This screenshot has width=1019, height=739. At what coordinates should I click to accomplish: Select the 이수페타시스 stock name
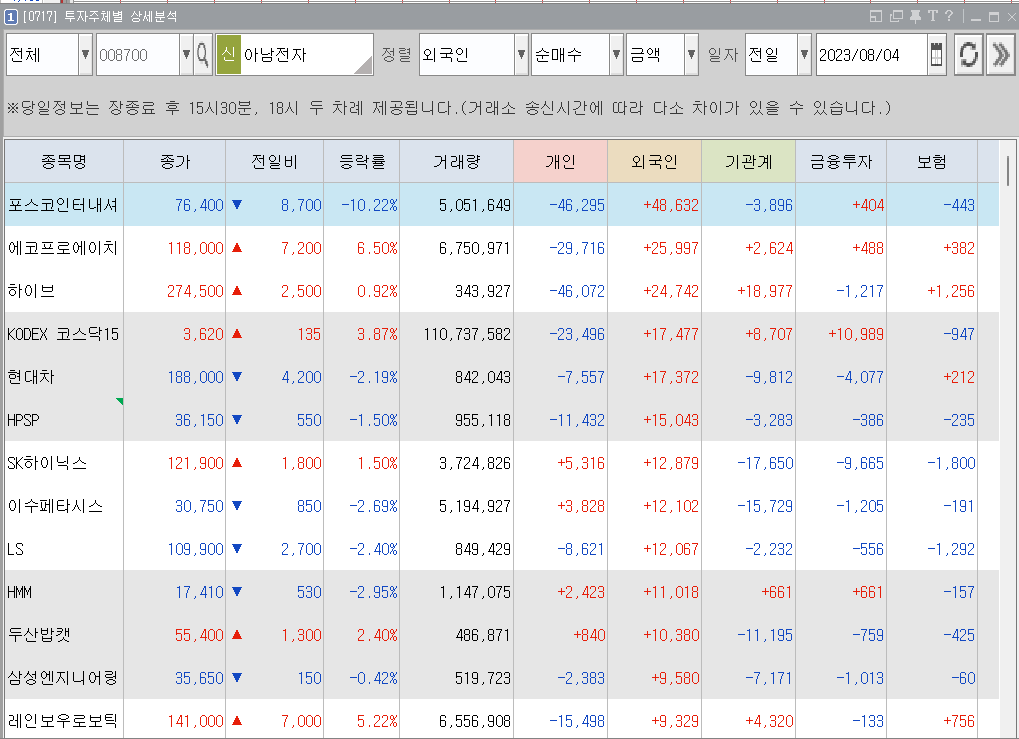click(x=55, y=506)
